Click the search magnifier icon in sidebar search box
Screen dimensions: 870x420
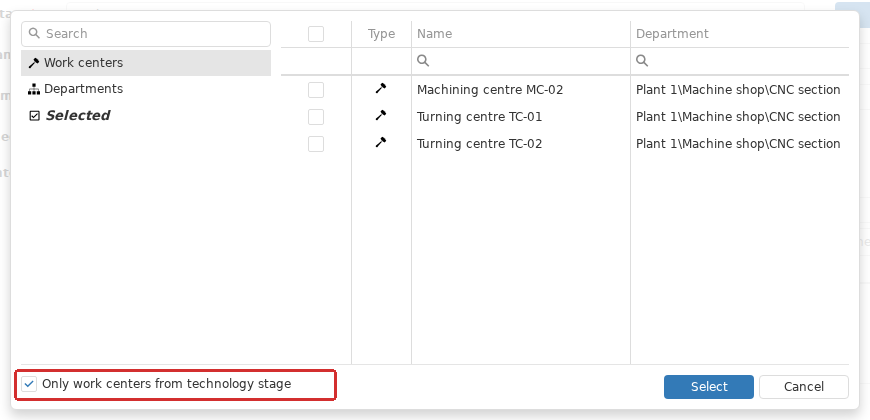point(34,33)
